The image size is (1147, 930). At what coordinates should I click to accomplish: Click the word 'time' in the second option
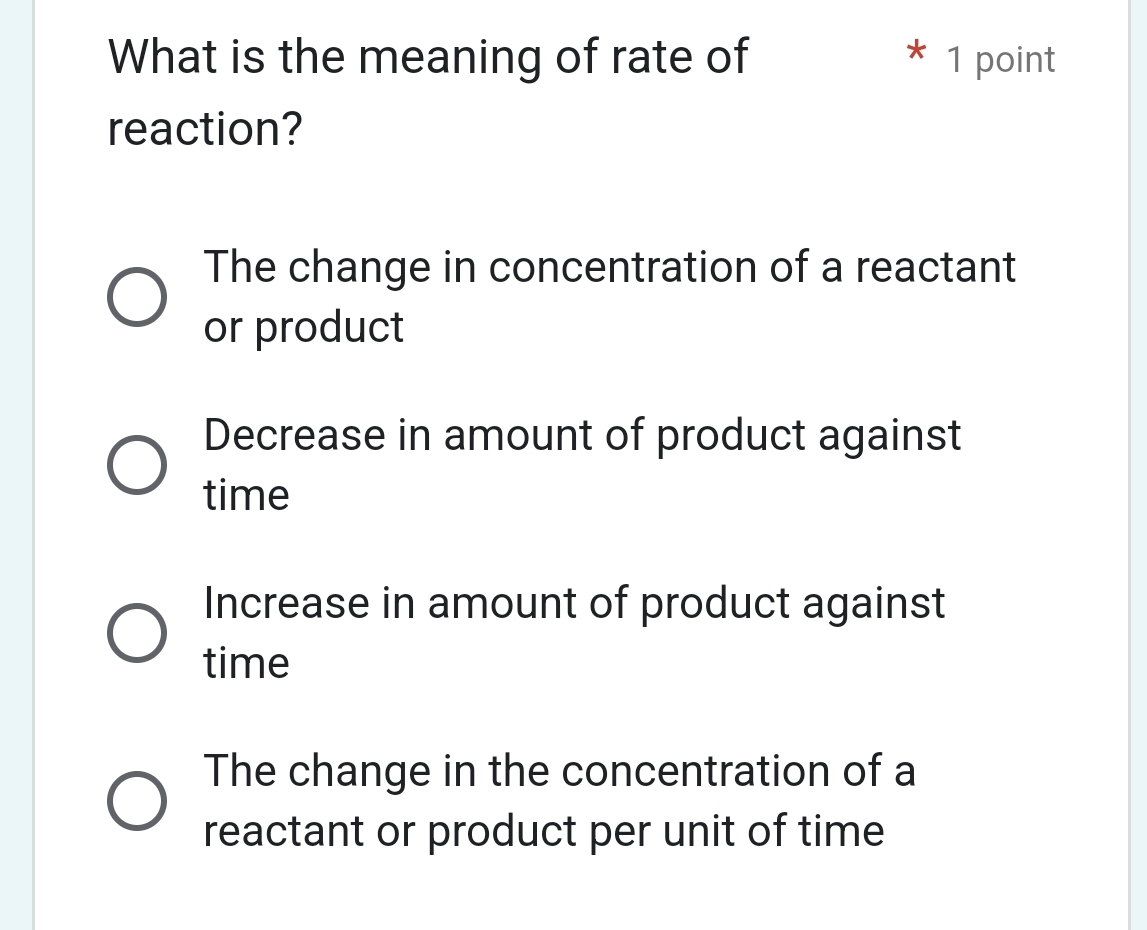(x=245, y=495)
